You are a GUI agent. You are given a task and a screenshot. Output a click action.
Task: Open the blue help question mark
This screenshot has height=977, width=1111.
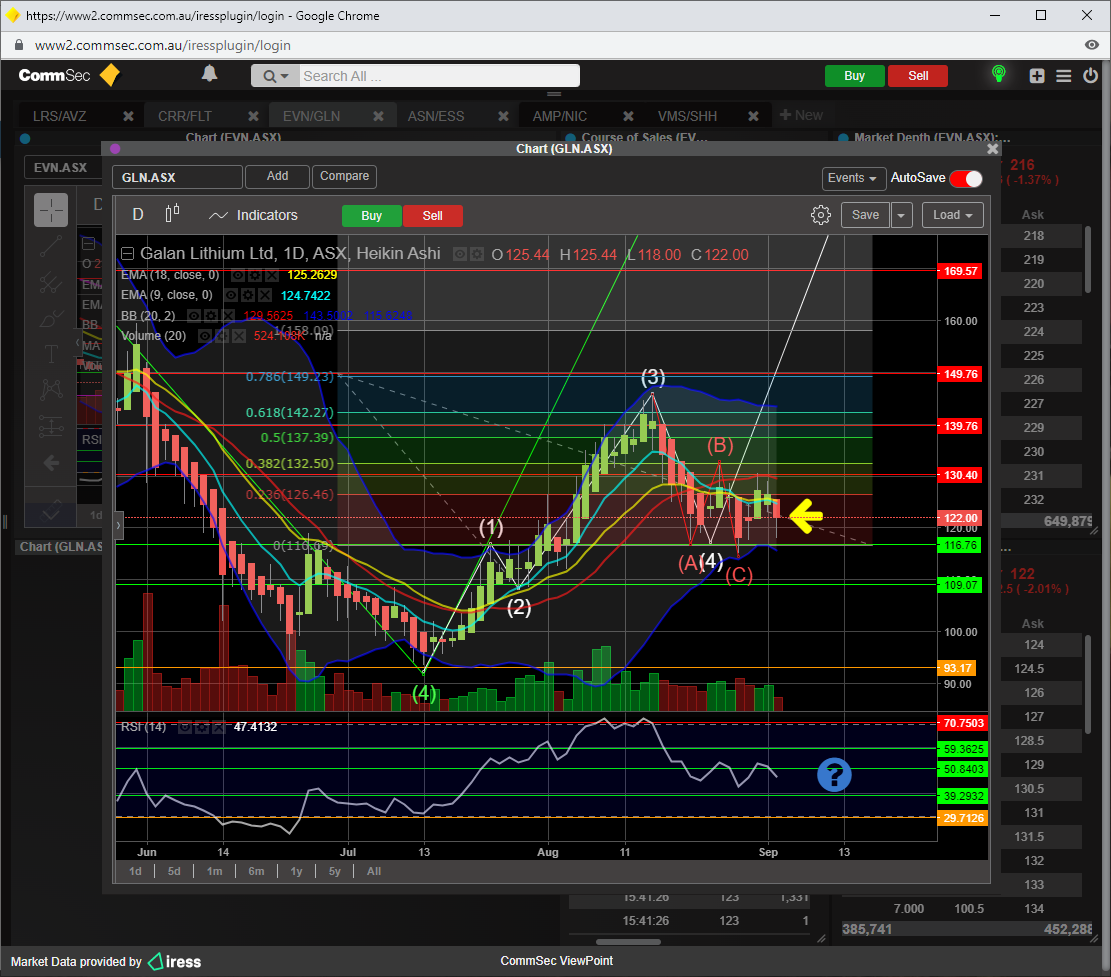[834, 774]
